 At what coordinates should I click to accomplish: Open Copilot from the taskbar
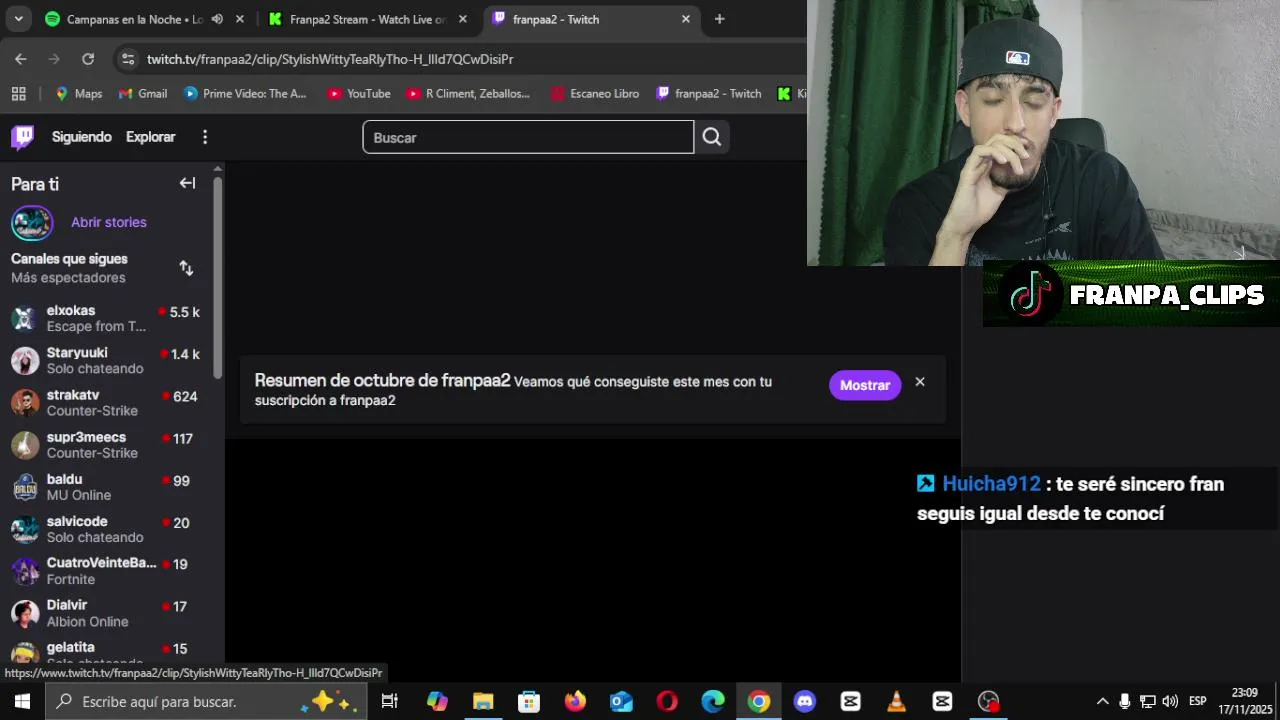point(437,701)
